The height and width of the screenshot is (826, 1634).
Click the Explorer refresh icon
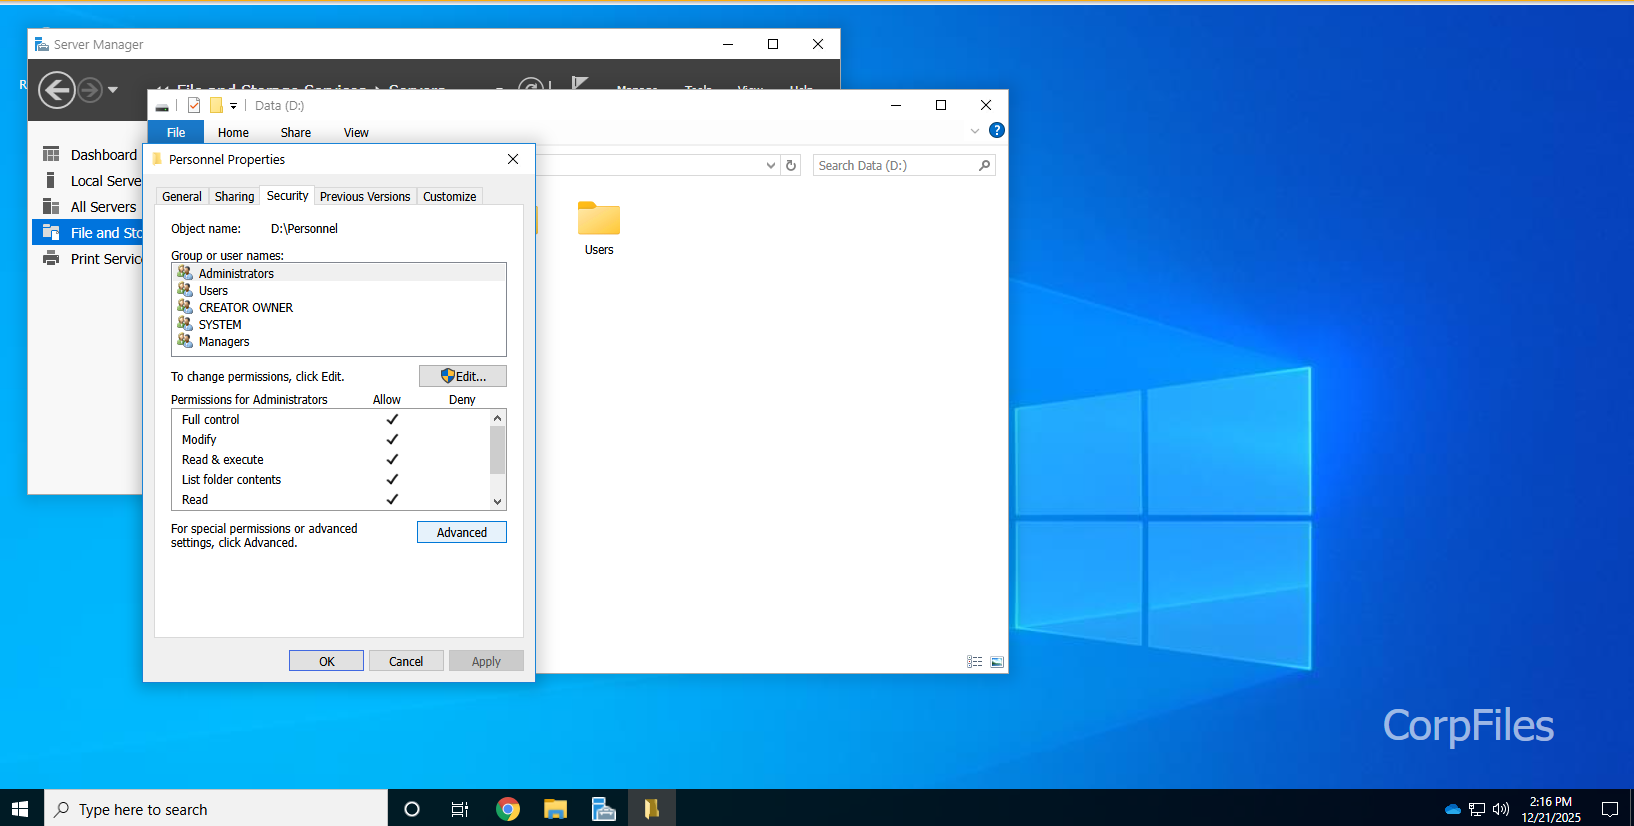click(791, 166)
